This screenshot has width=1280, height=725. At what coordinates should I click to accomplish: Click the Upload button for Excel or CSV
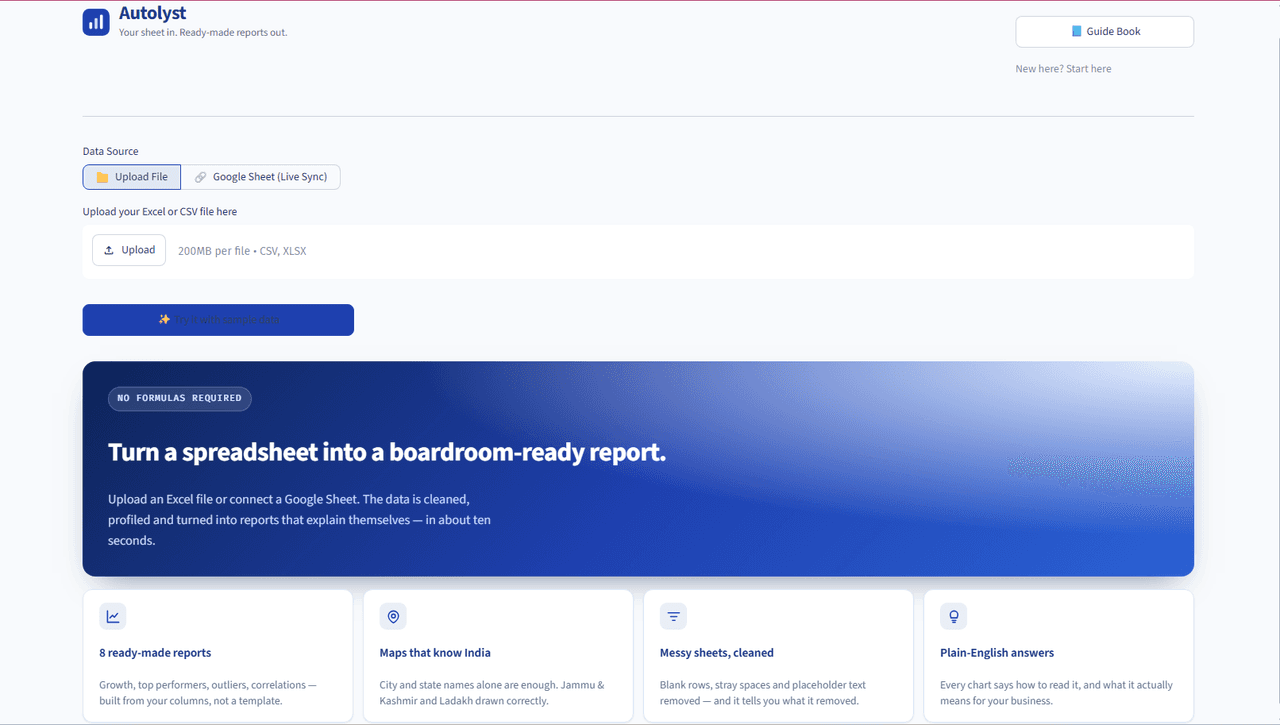coord(129,250)
